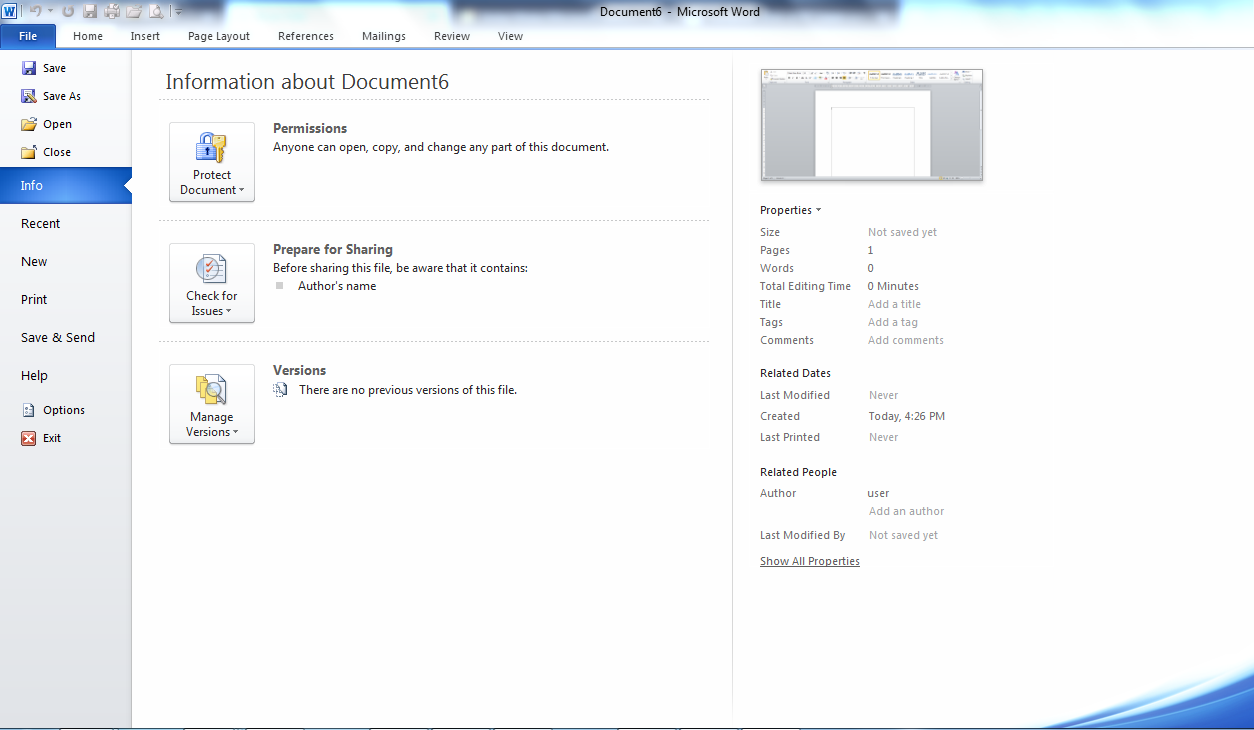Image resolution: width=1254 pixels, height=730 pixels.
Task: Select Save As in the sidebar
Action: [x=60, y=95]
